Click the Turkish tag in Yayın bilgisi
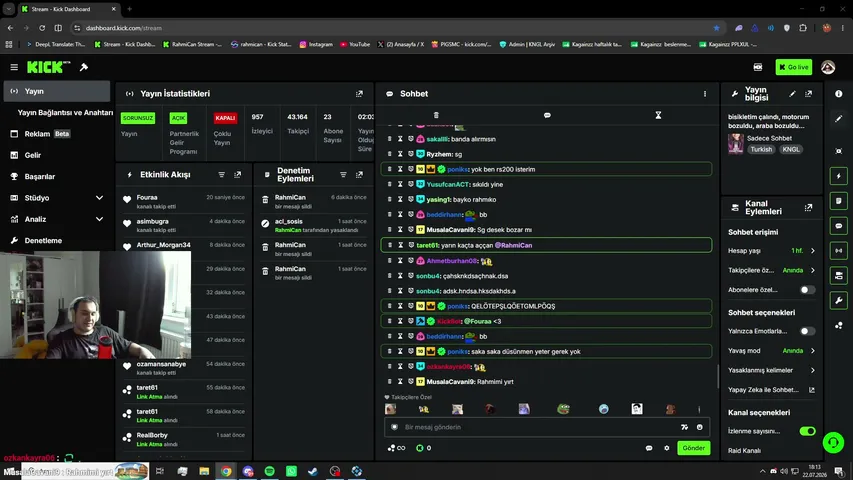 coord(761,150)
